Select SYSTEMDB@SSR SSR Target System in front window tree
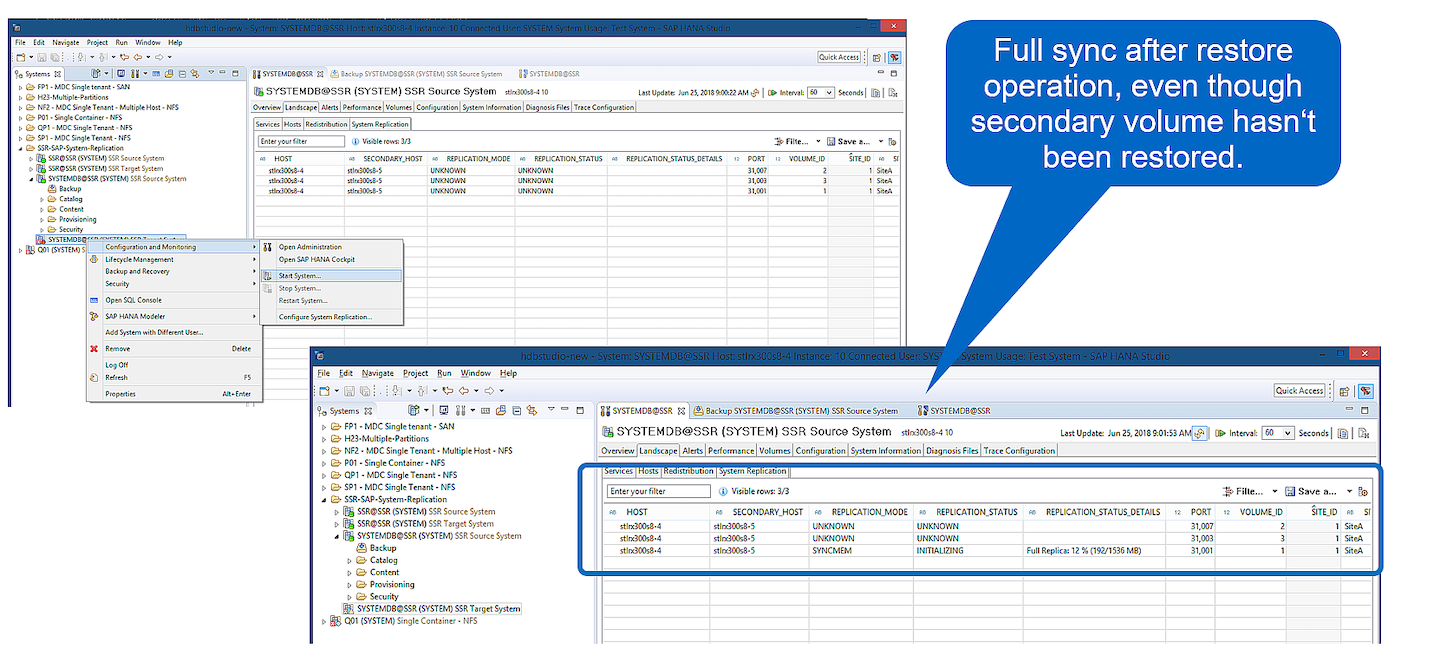1440x669 pixels. pyautogui.click(x=438, y=608)
